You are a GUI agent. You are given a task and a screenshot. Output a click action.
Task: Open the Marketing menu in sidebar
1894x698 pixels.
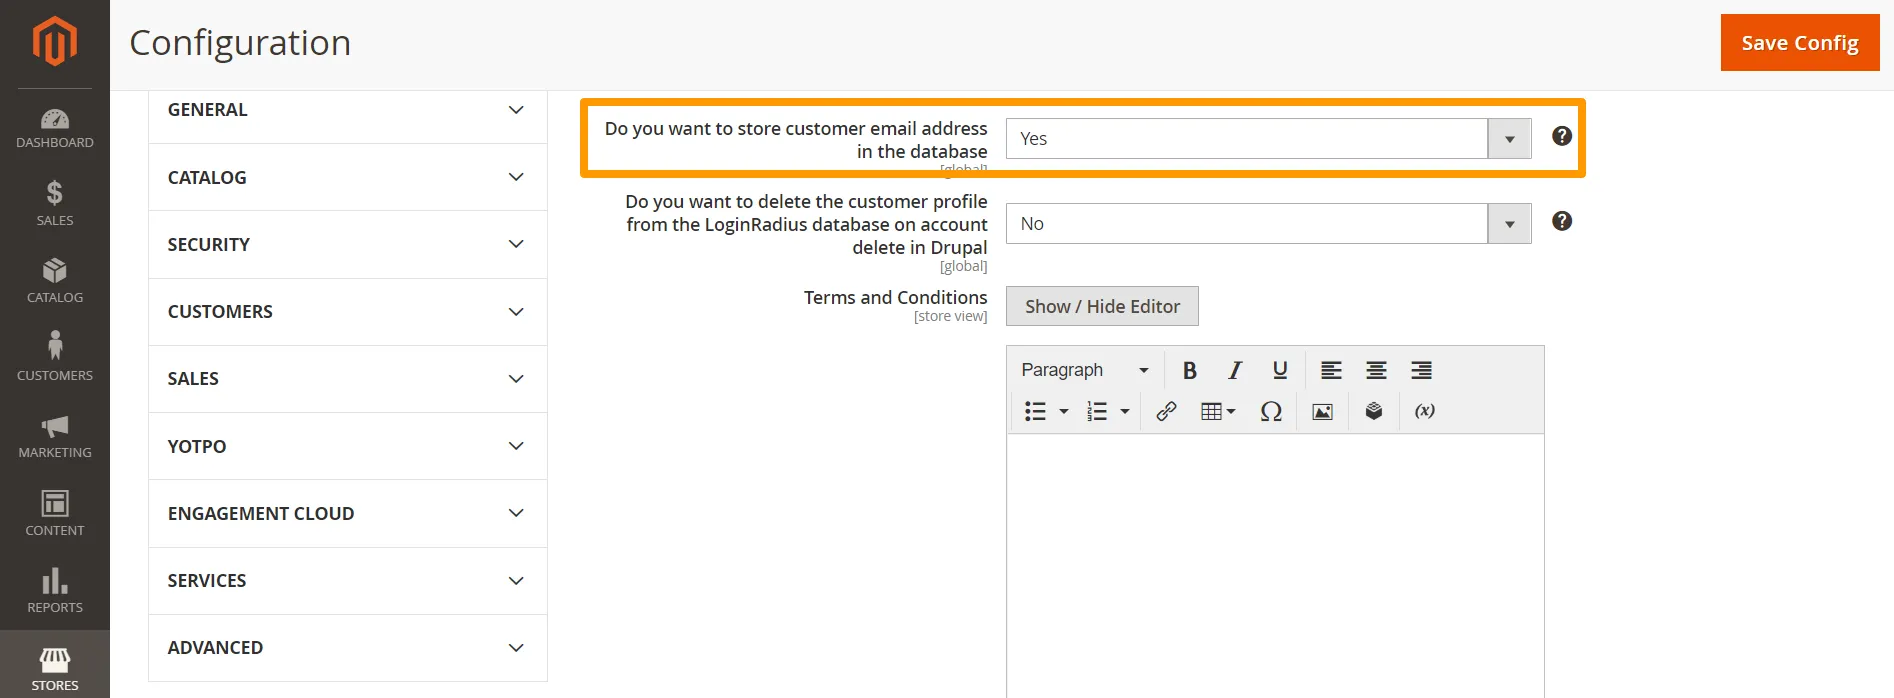(x=55, y=437)
